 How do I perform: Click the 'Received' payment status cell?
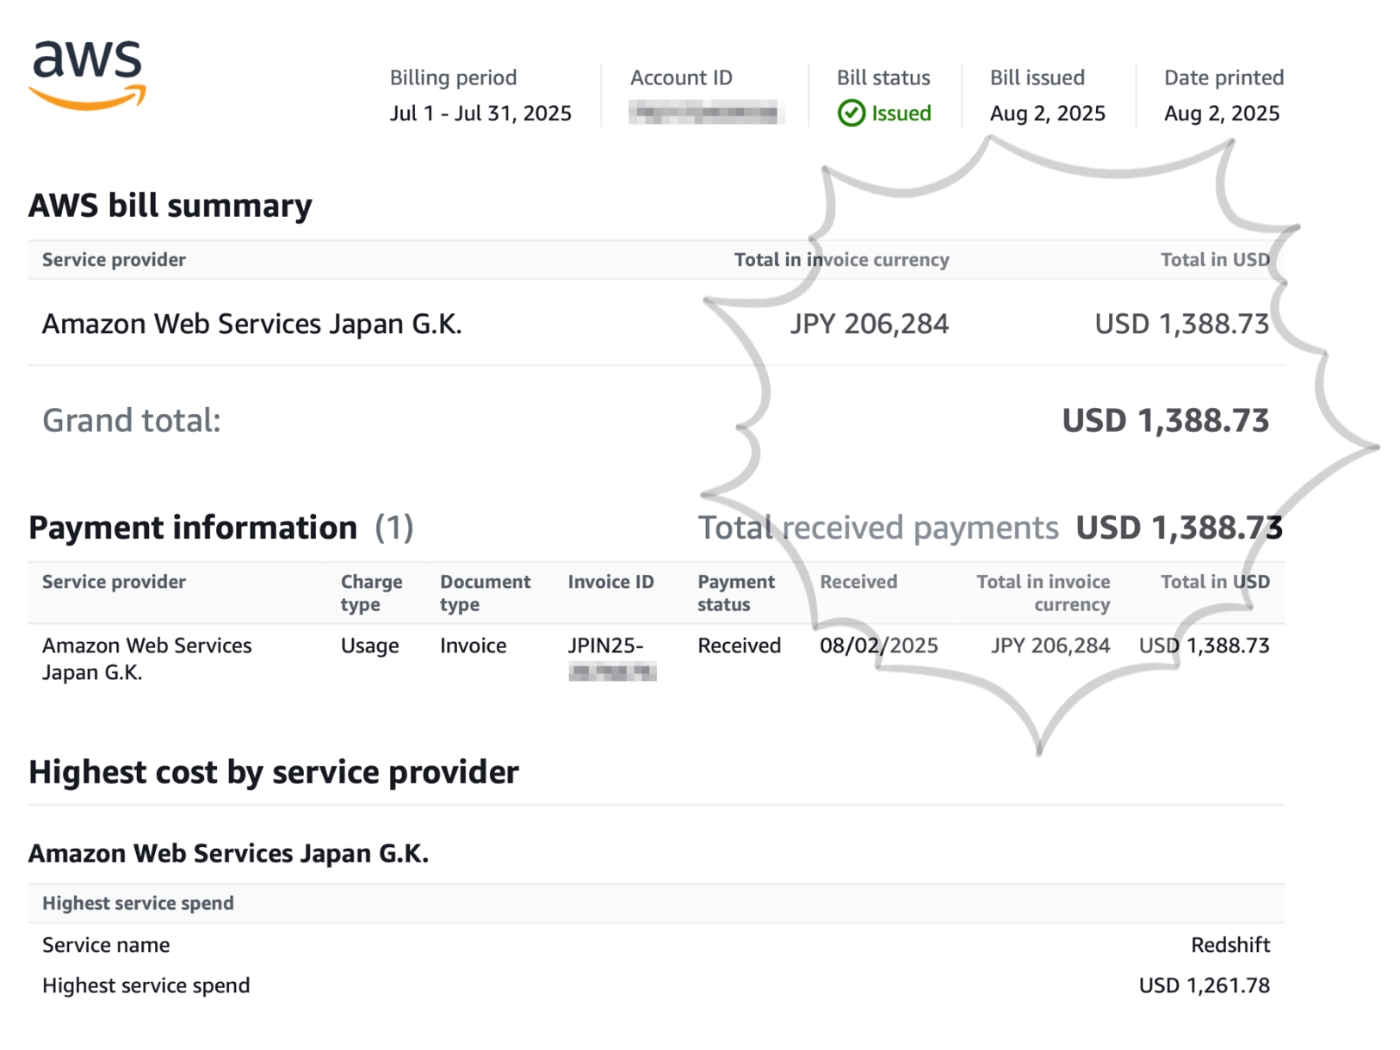tap(739, 646)
